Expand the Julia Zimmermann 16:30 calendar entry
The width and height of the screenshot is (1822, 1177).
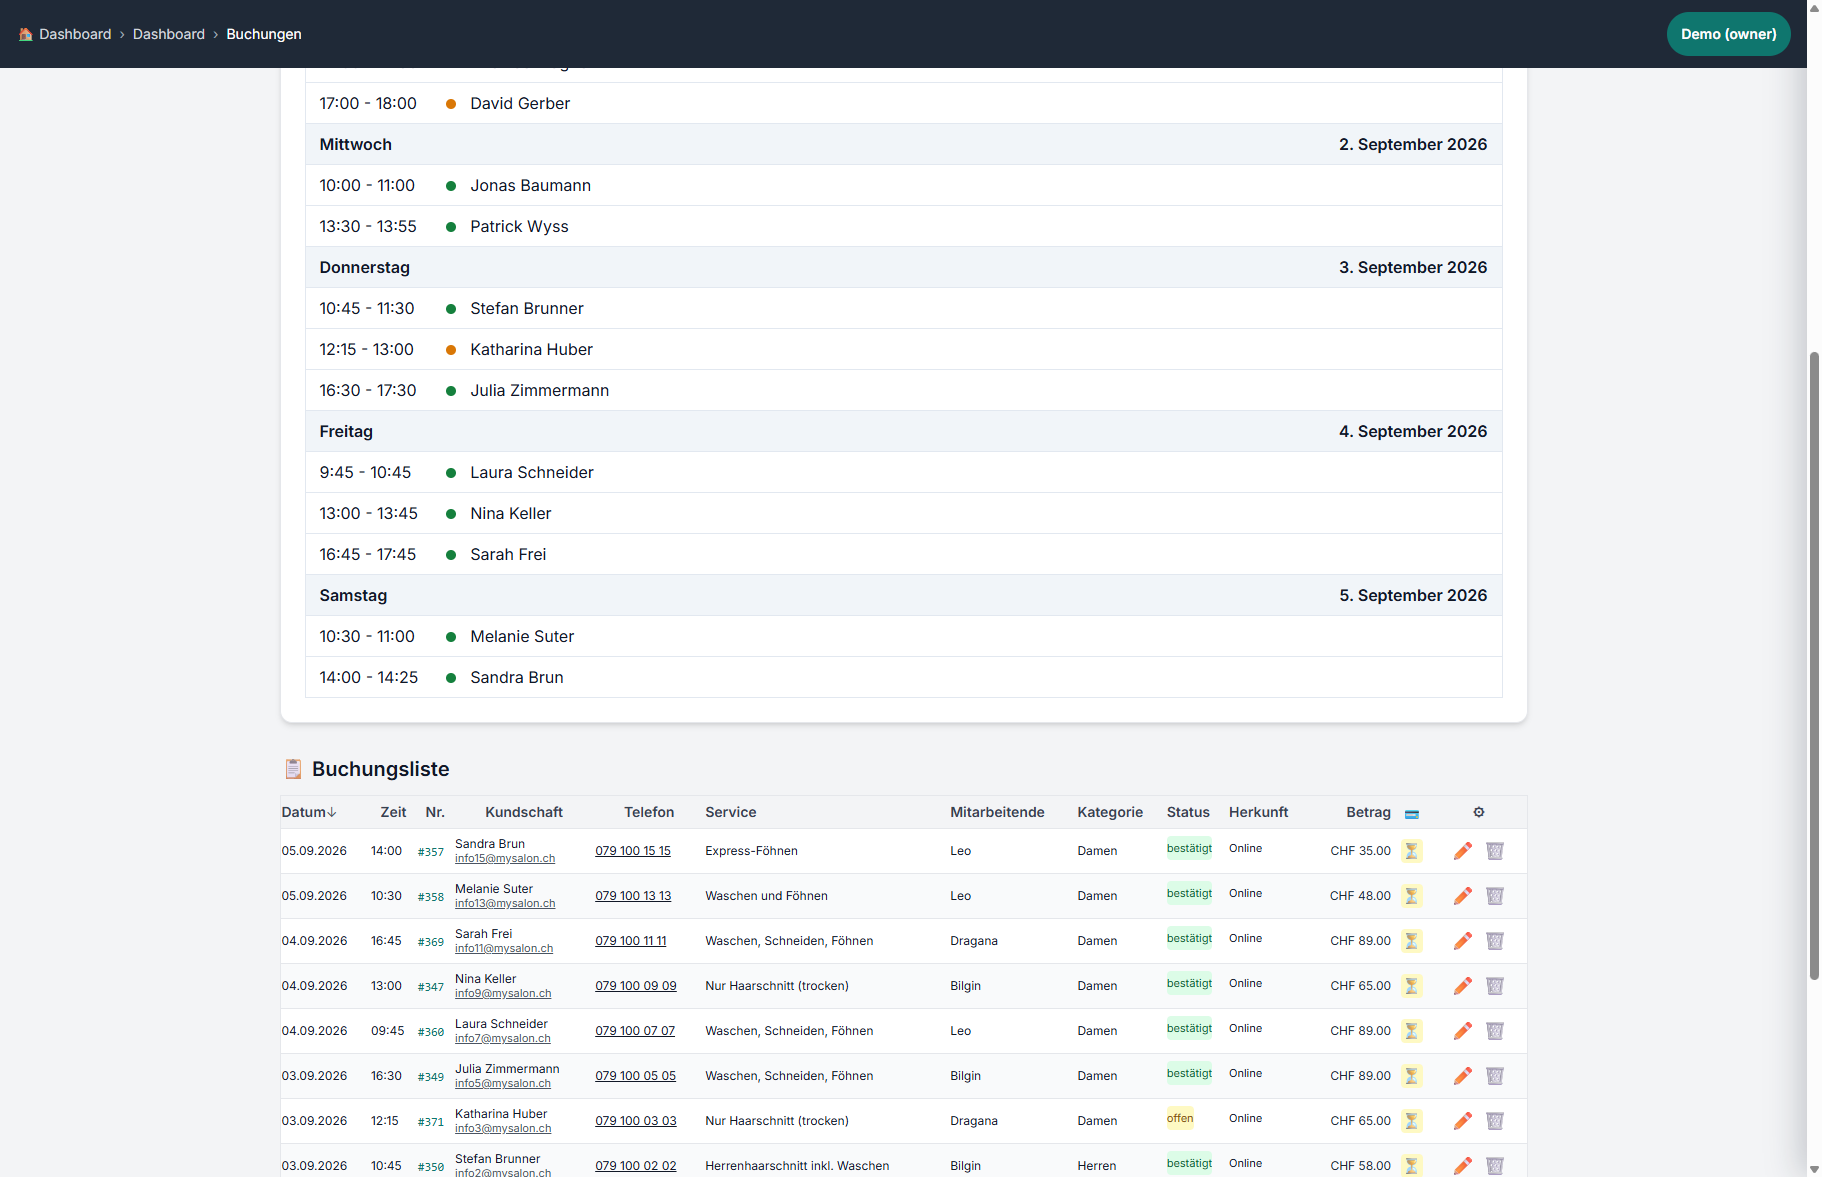(903, 390)
